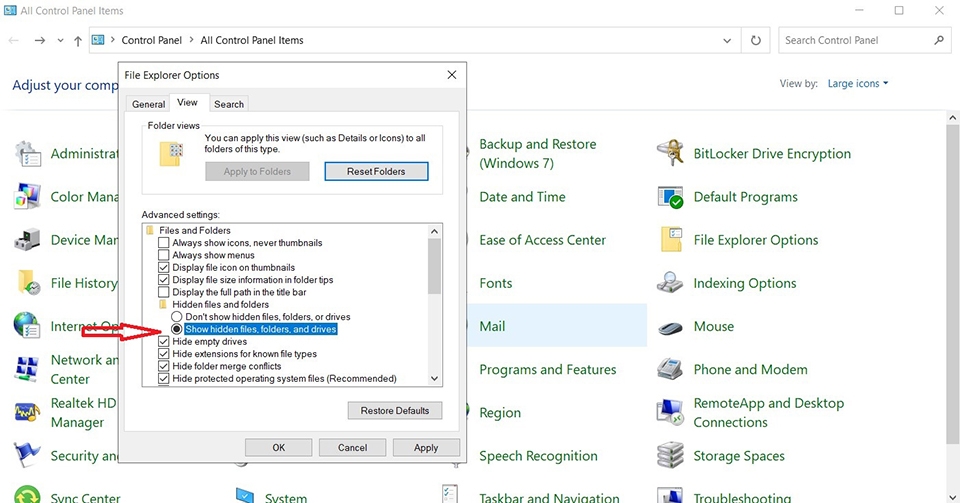Click the Apply button
The width and height of the screenshot is (960, 503).
(426, 447)
